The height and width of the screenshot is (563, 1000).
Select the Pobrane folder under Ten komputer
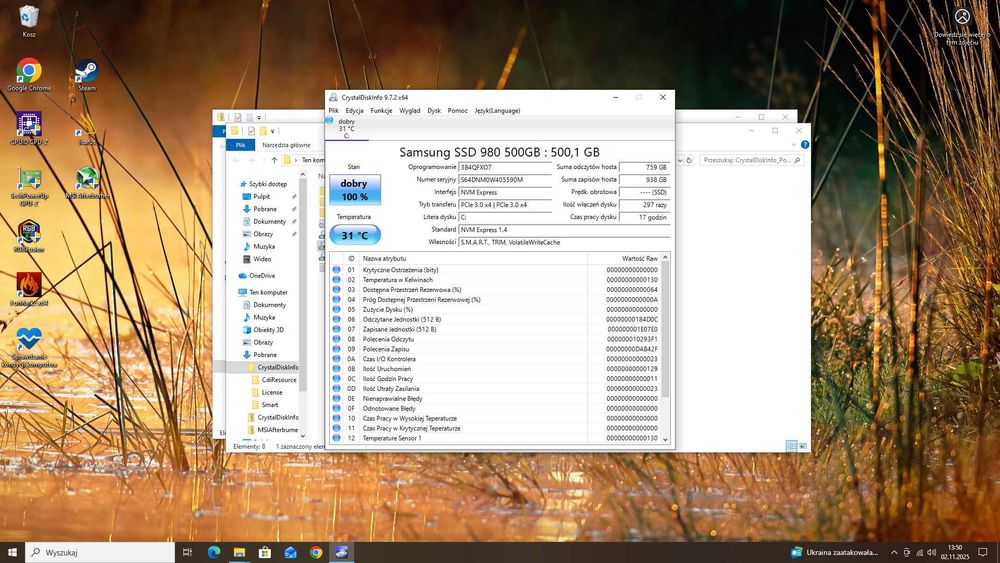pyautogui.click(x=264, y=355)
